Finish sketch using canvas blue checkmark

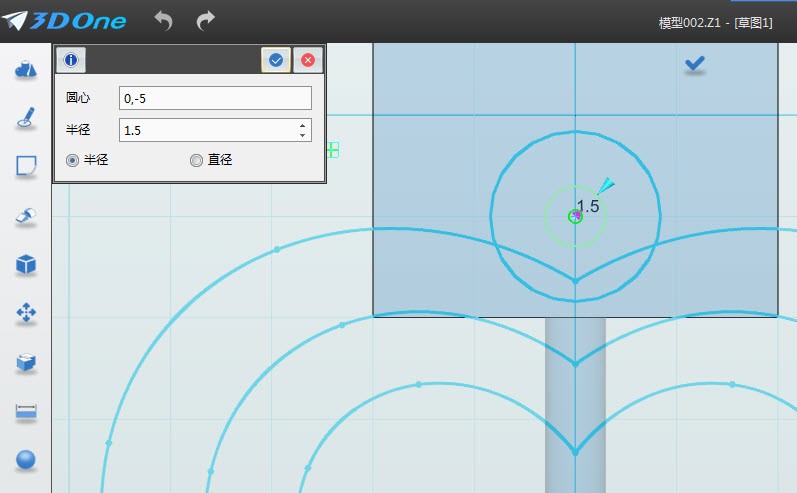695,64
